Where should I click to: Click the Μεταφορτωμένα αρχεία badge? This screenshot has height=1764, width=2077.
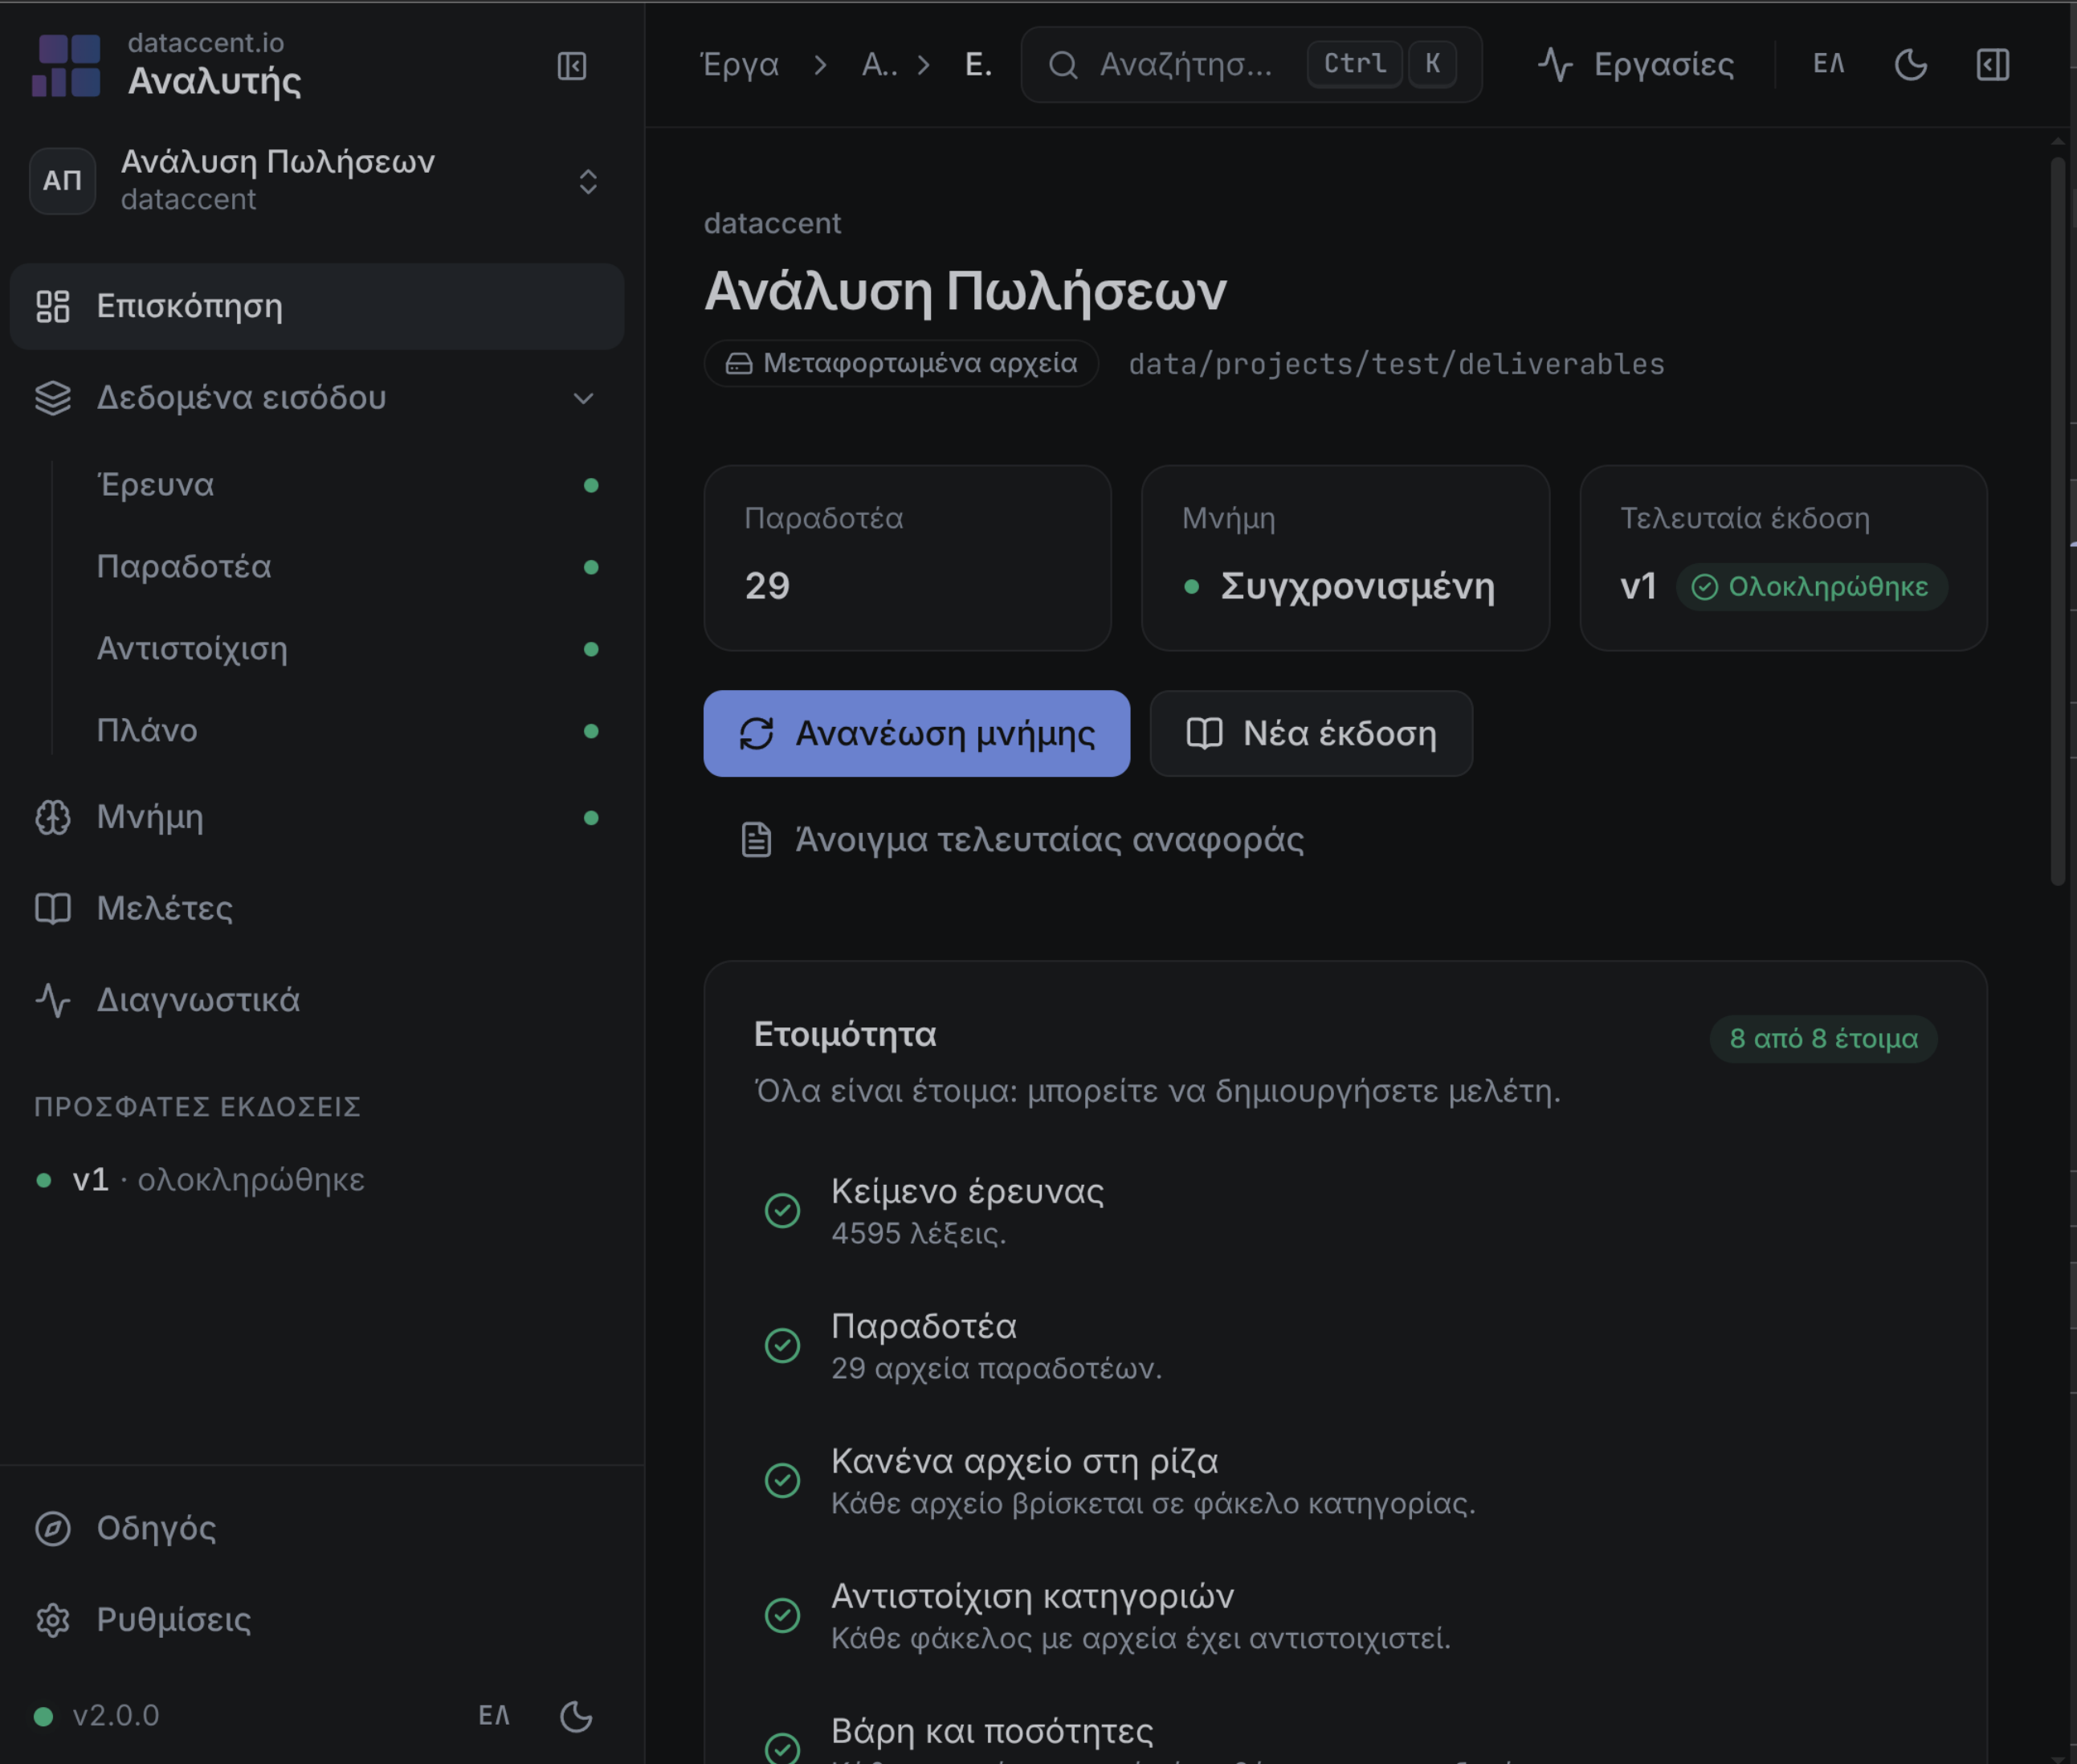point(901,363)
